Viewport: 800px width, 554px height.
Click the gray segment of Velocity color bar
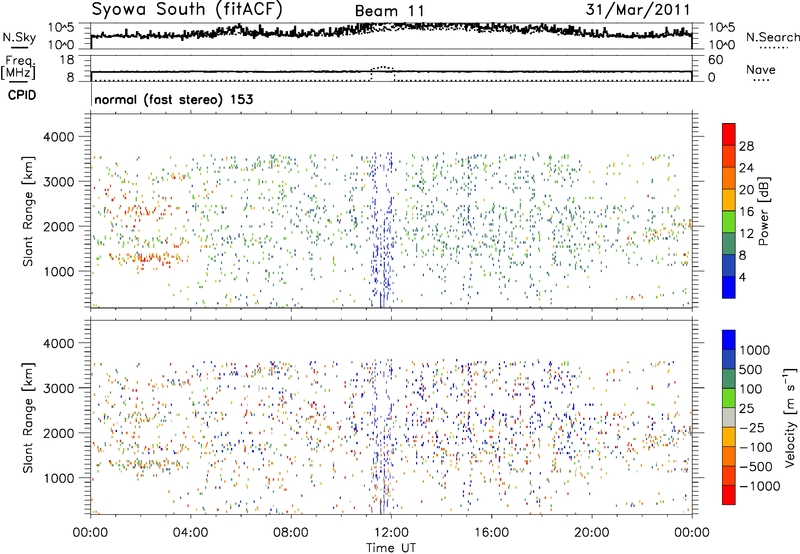(x=729, y=417)
